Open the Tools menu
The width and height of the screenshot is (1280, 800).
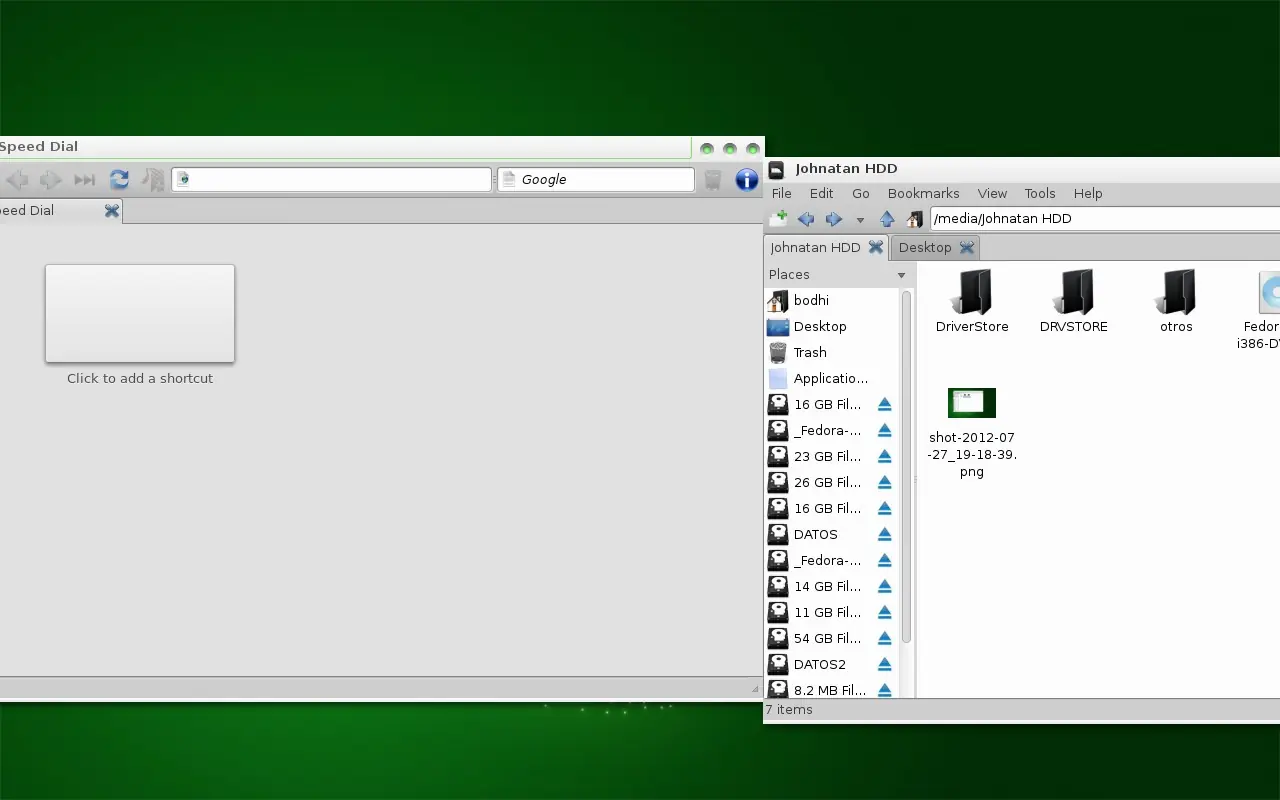point(1040,193)
